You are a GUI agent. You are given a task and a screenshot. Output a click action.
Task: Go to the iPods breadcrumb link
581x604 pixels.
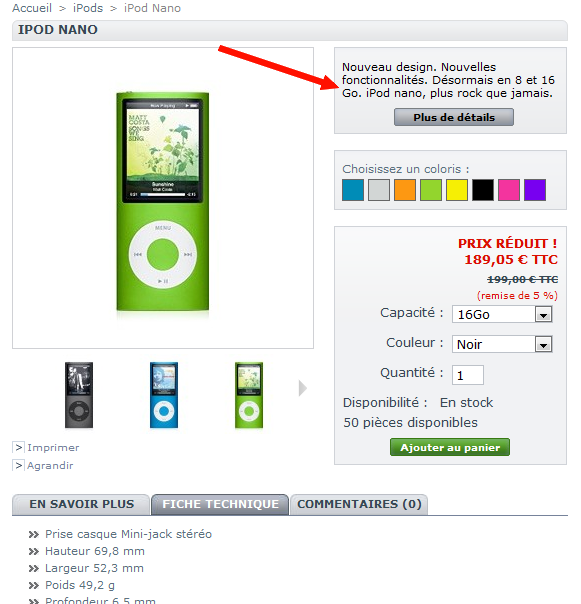click(x=88, y=8)
